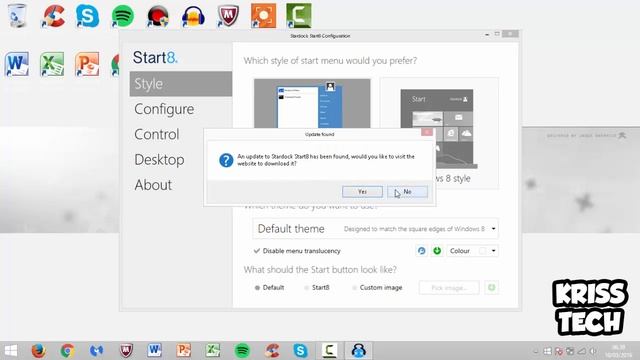Image resolution: width=640 pixels, height=360 pixels.
Task: Choose the Windows 7 style menu thumbnail
Action: pyautogui.click(x=312, y=104)
